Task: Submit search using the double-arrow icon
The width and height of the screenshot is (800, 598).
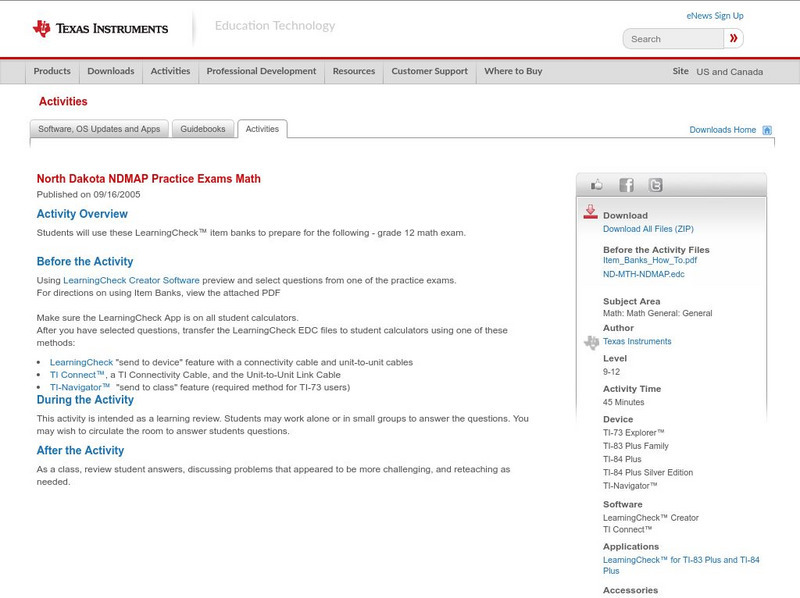Action: pos(733,38)
